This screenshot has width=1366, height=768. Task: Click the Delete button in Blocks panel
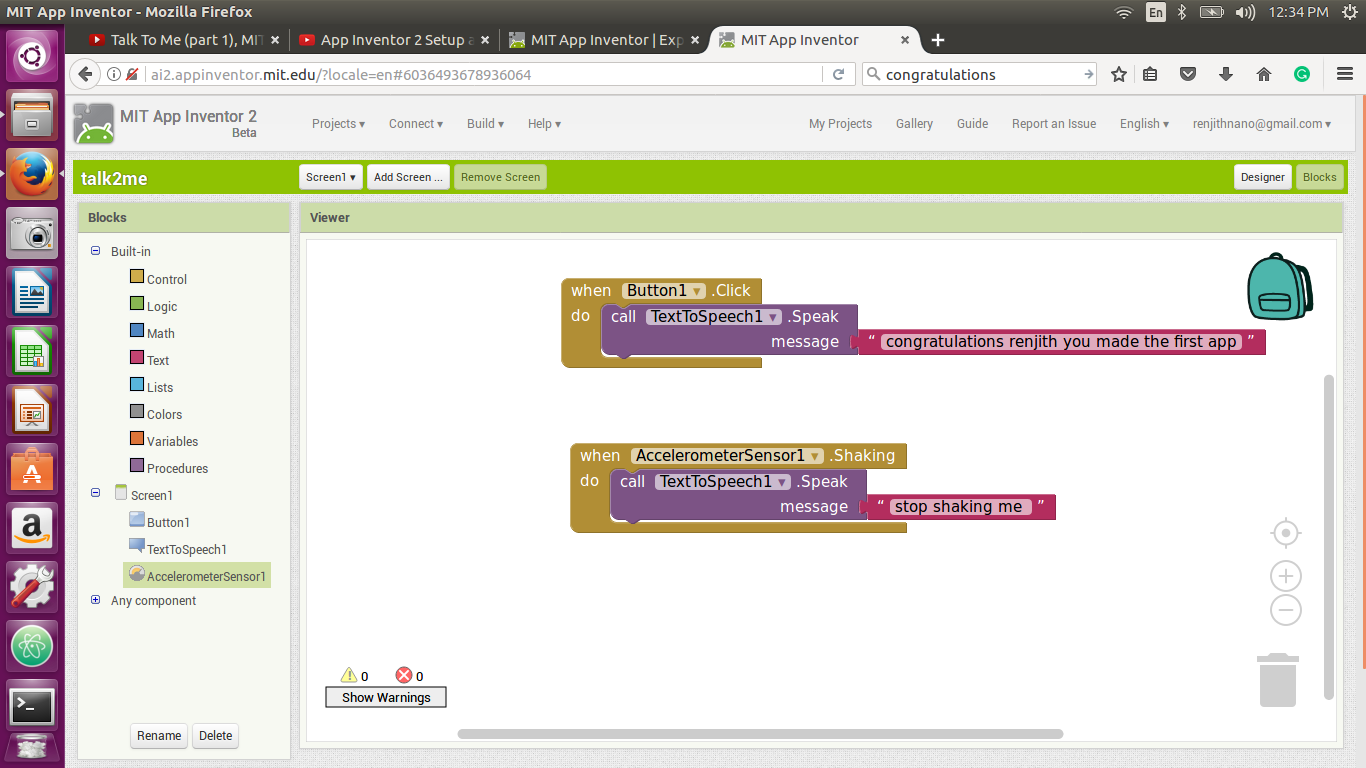click(x=215, y=736)
